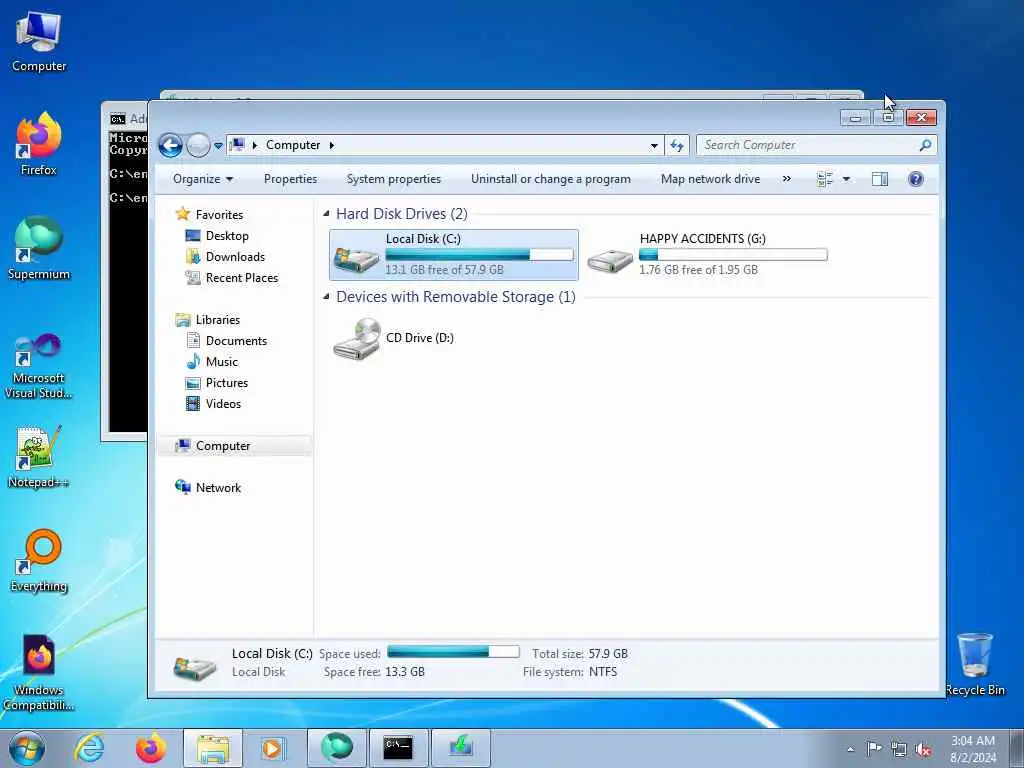Select Network in the navigation pane
This screenshot has width=1024, height=768.
tap(218, 488)
